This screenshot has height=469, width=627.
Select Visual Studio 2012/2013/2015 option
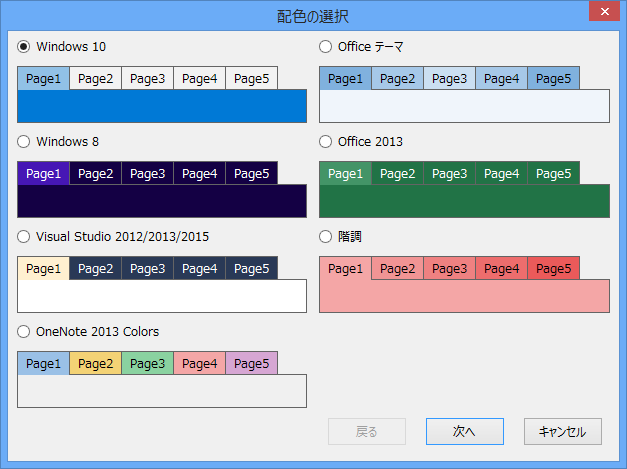pos(25,237)
